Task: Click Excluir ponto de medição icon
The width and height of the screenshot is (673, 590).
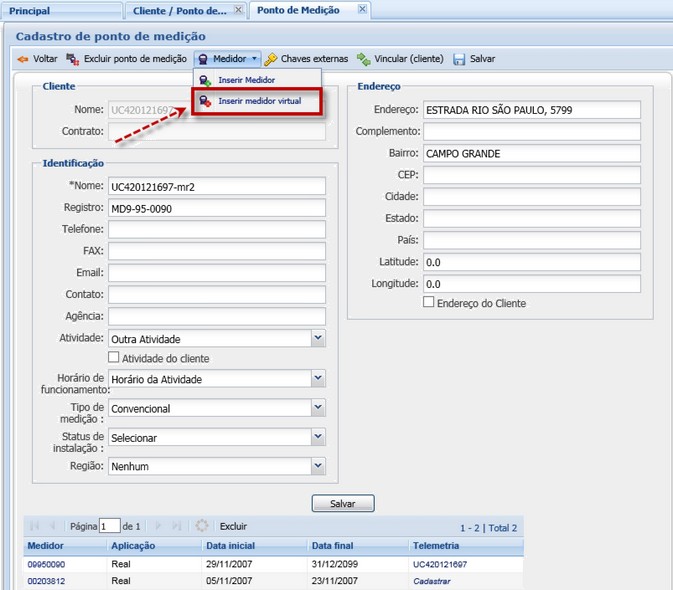Action: coord(72,59)
